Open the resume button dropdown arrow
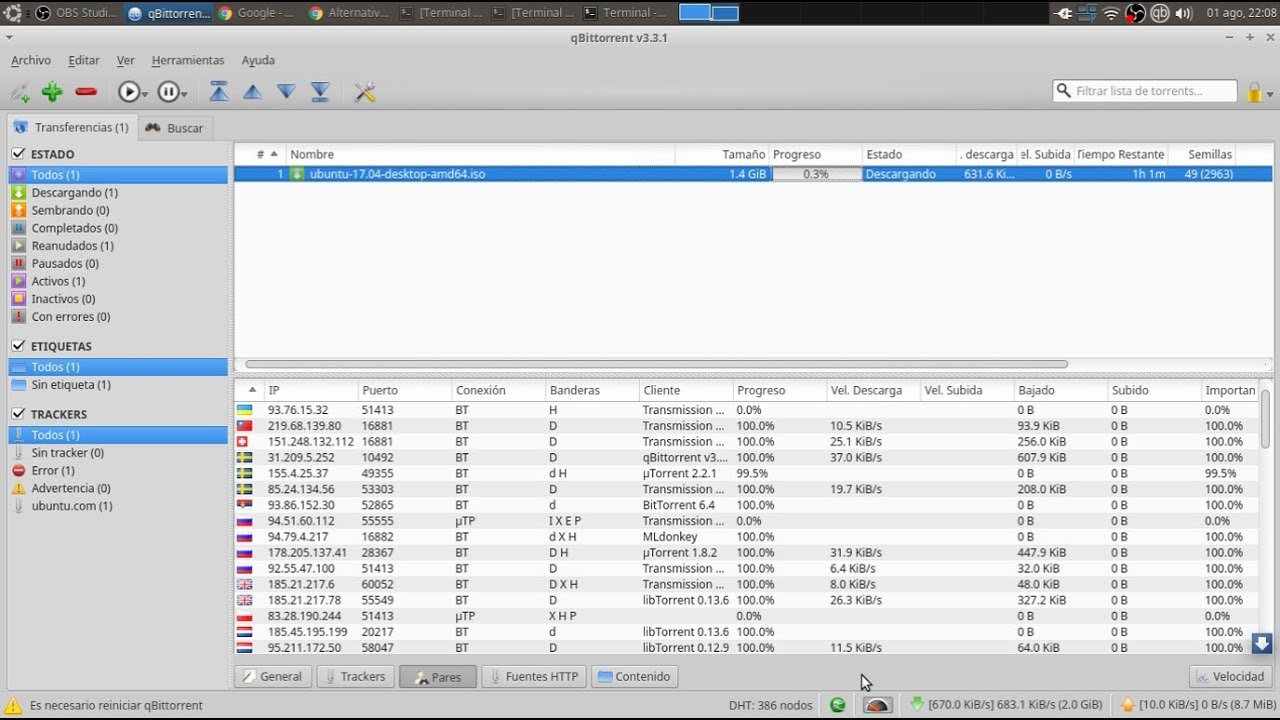The height and width of the screenshot is (720, 1280). click(x=145, y=94)
